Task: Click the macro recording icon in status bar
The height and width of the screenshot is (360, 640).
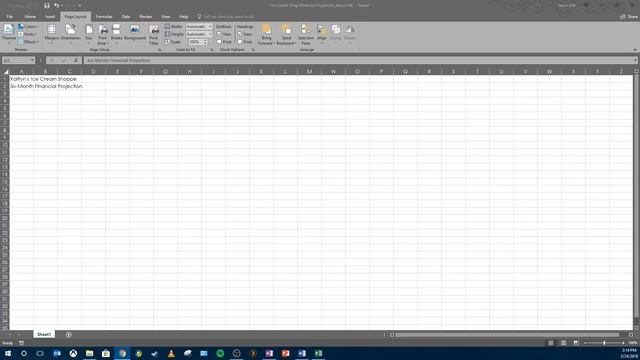Action: 22,343
